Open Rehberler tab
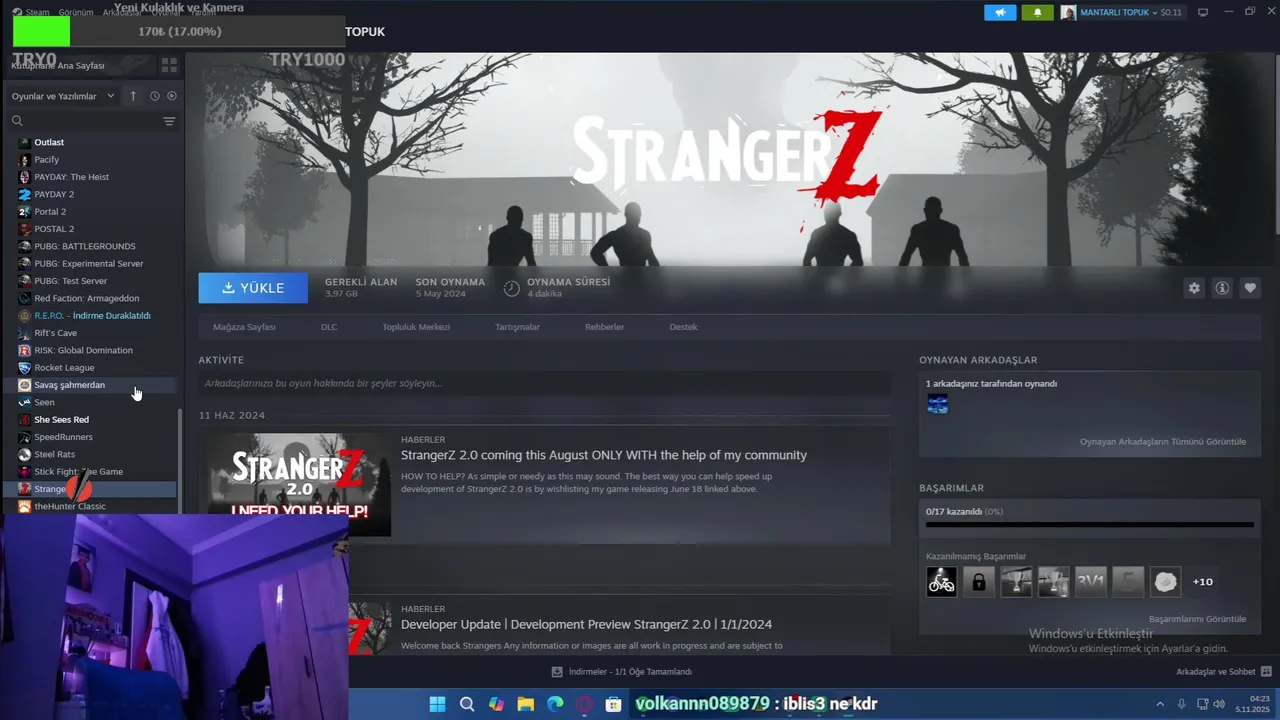 [x=604, y=327]
